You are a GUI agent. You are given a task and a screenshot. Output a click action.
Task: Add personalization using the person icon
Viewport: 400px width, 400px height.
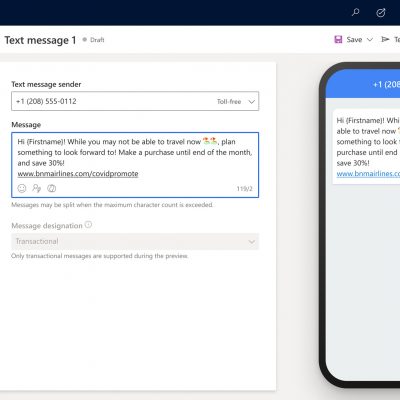click(36, 188)
